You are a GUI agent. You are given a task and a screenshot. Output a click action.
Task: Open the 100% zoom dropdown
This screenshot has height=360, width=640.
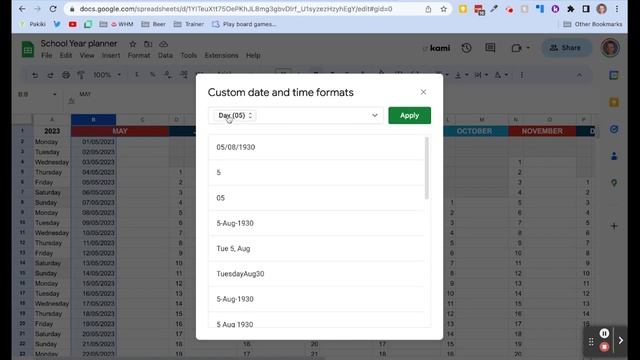pos(107,75)
